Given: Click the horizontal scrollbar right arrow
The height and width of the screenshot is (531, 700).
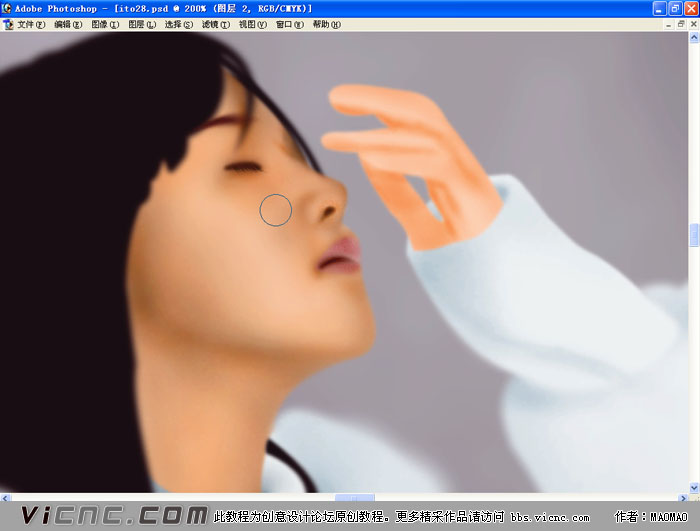Looking at the screenshot, I should pos(683,498).
